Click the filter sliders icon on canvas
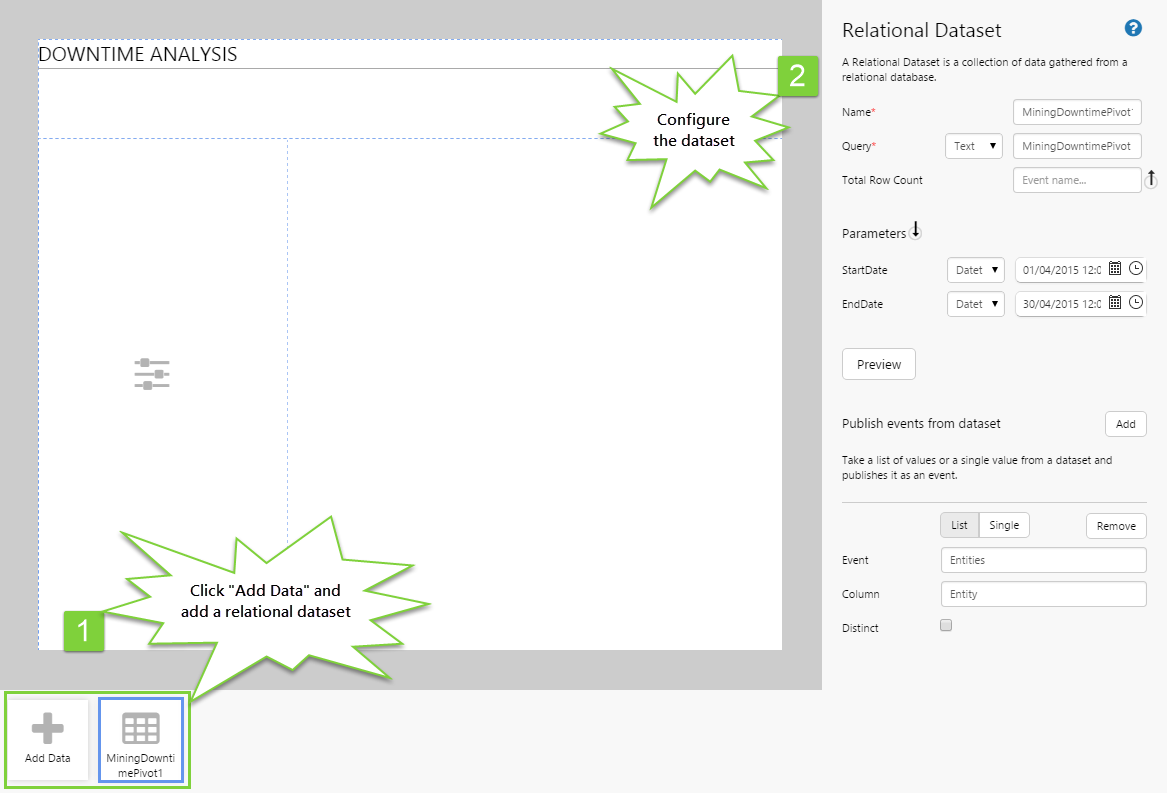Viewport: 1168px width, 794px height. 152,373
